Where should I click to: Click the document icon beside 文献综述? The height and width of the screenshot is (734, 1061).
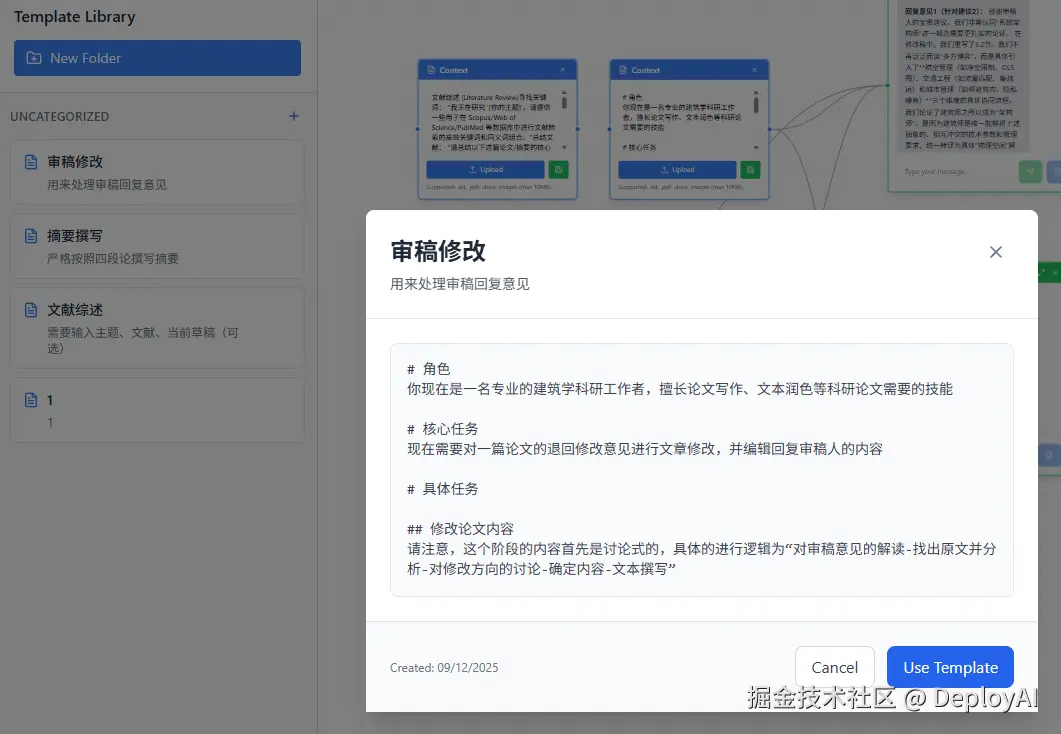pos(31,310)
